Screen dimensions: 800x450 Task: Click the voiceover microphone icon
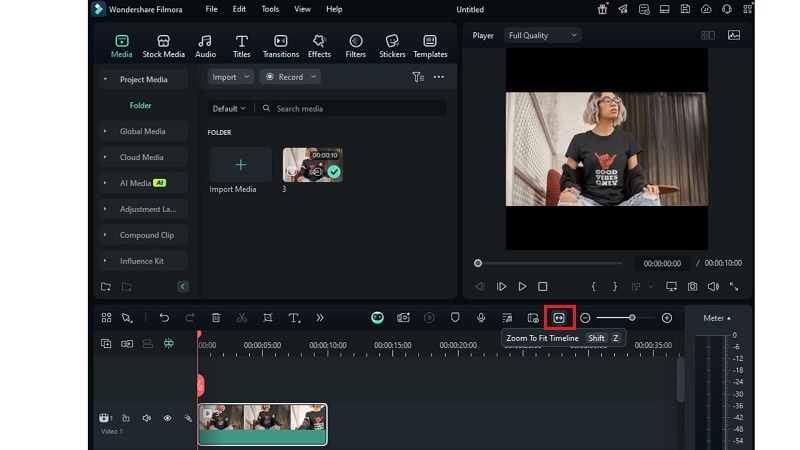coord(481,318)
